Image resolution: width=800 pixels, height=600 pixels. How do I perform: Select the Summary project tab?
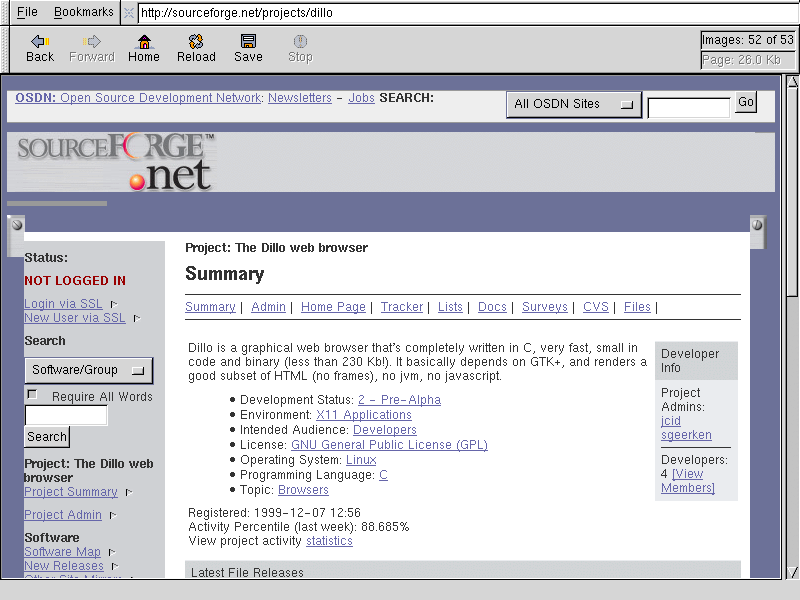click(x=210, y=307)
